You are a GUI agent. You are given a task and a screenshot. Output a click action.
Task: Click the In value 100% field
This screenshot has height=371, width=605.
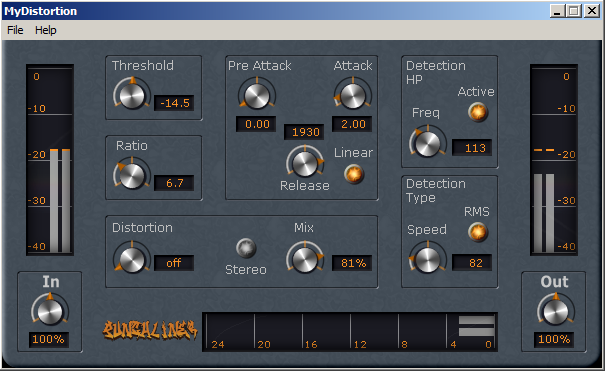pyautogui.click(x=49, y=339)
